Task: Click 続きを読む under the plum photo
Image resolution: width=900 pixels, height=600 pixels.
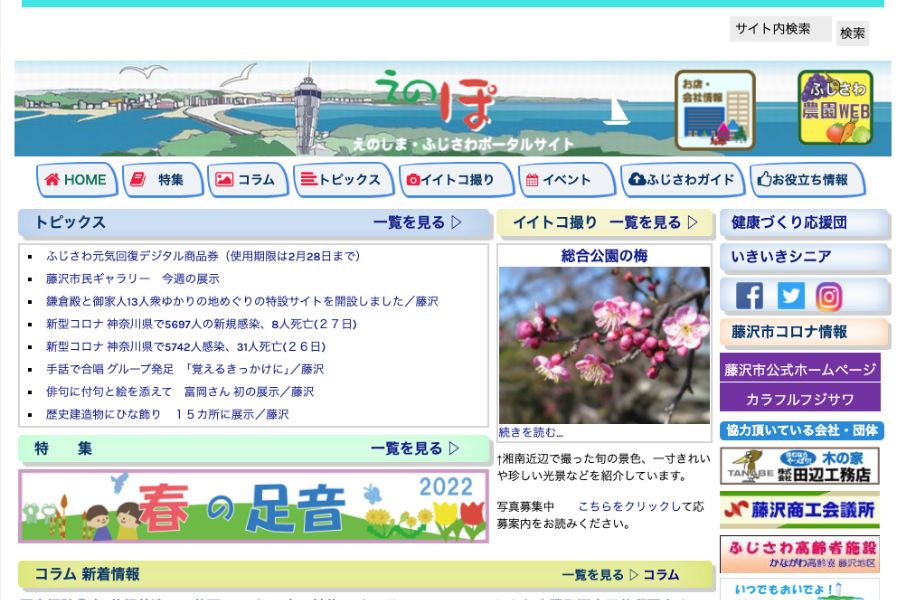Action: pyautogui.click(x=531, y=432)
